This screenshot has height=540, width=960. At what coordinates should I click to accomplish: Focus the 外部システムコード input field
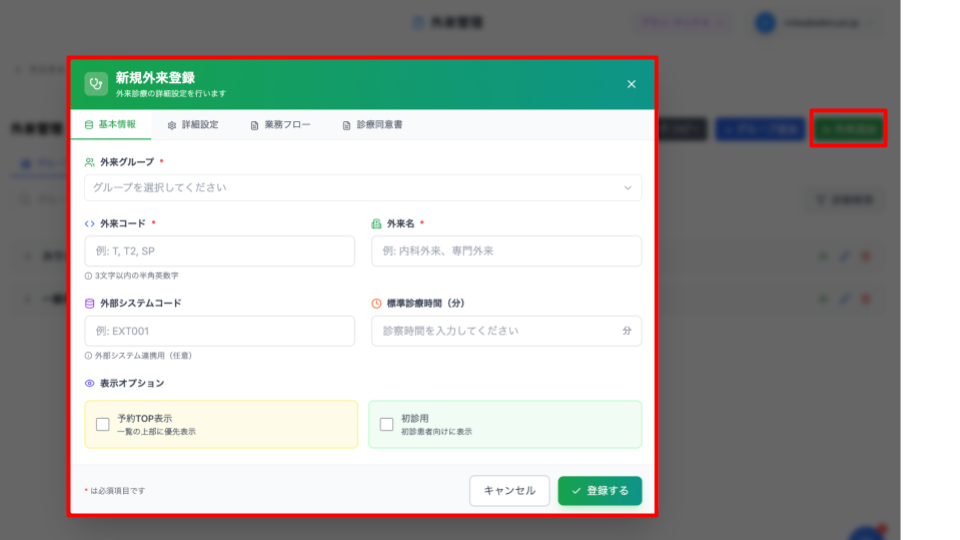pyautogui.click(x=220, y=331)
